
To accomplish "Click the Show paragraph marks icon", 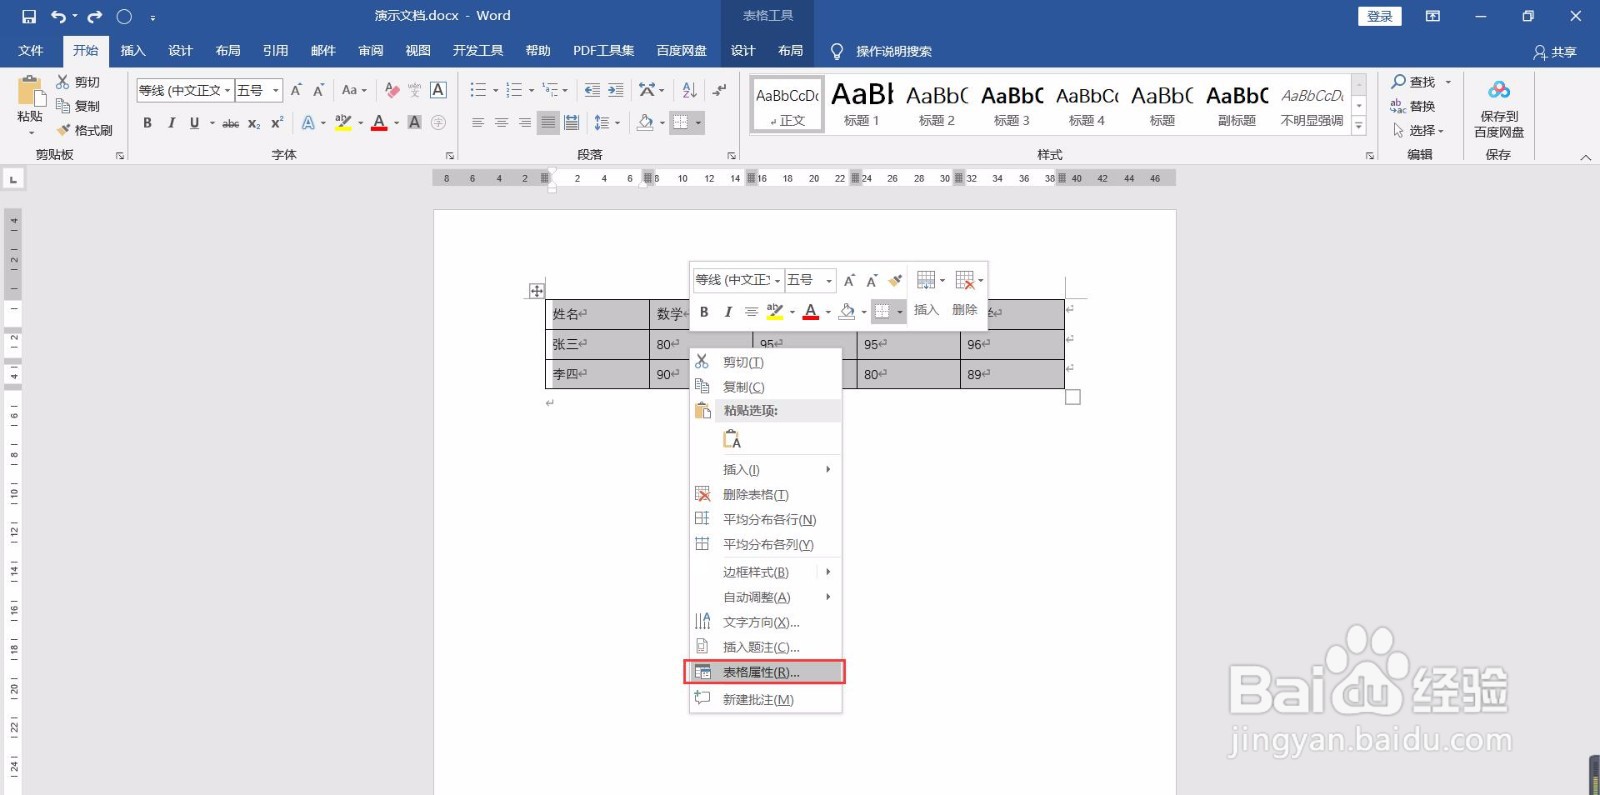I will 720,90.
